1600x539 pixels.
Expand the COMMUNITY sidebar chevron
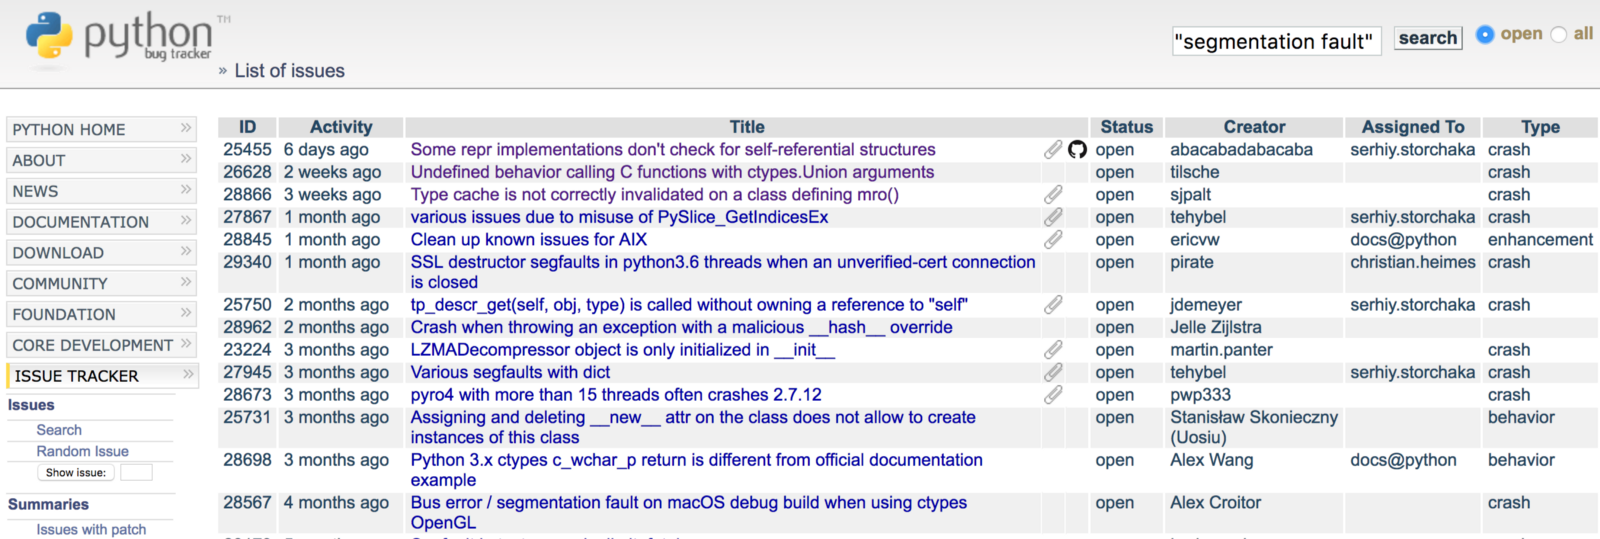coord(186,283)
